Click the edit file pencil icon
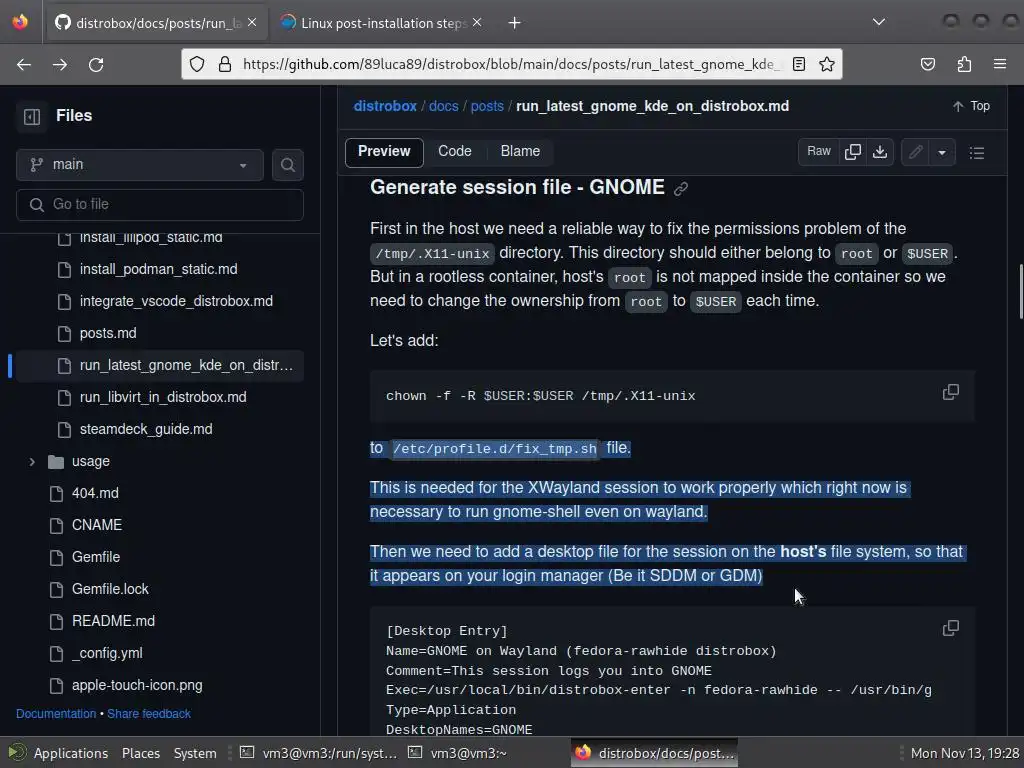The image size is (1024, 768). pos(916,152)
